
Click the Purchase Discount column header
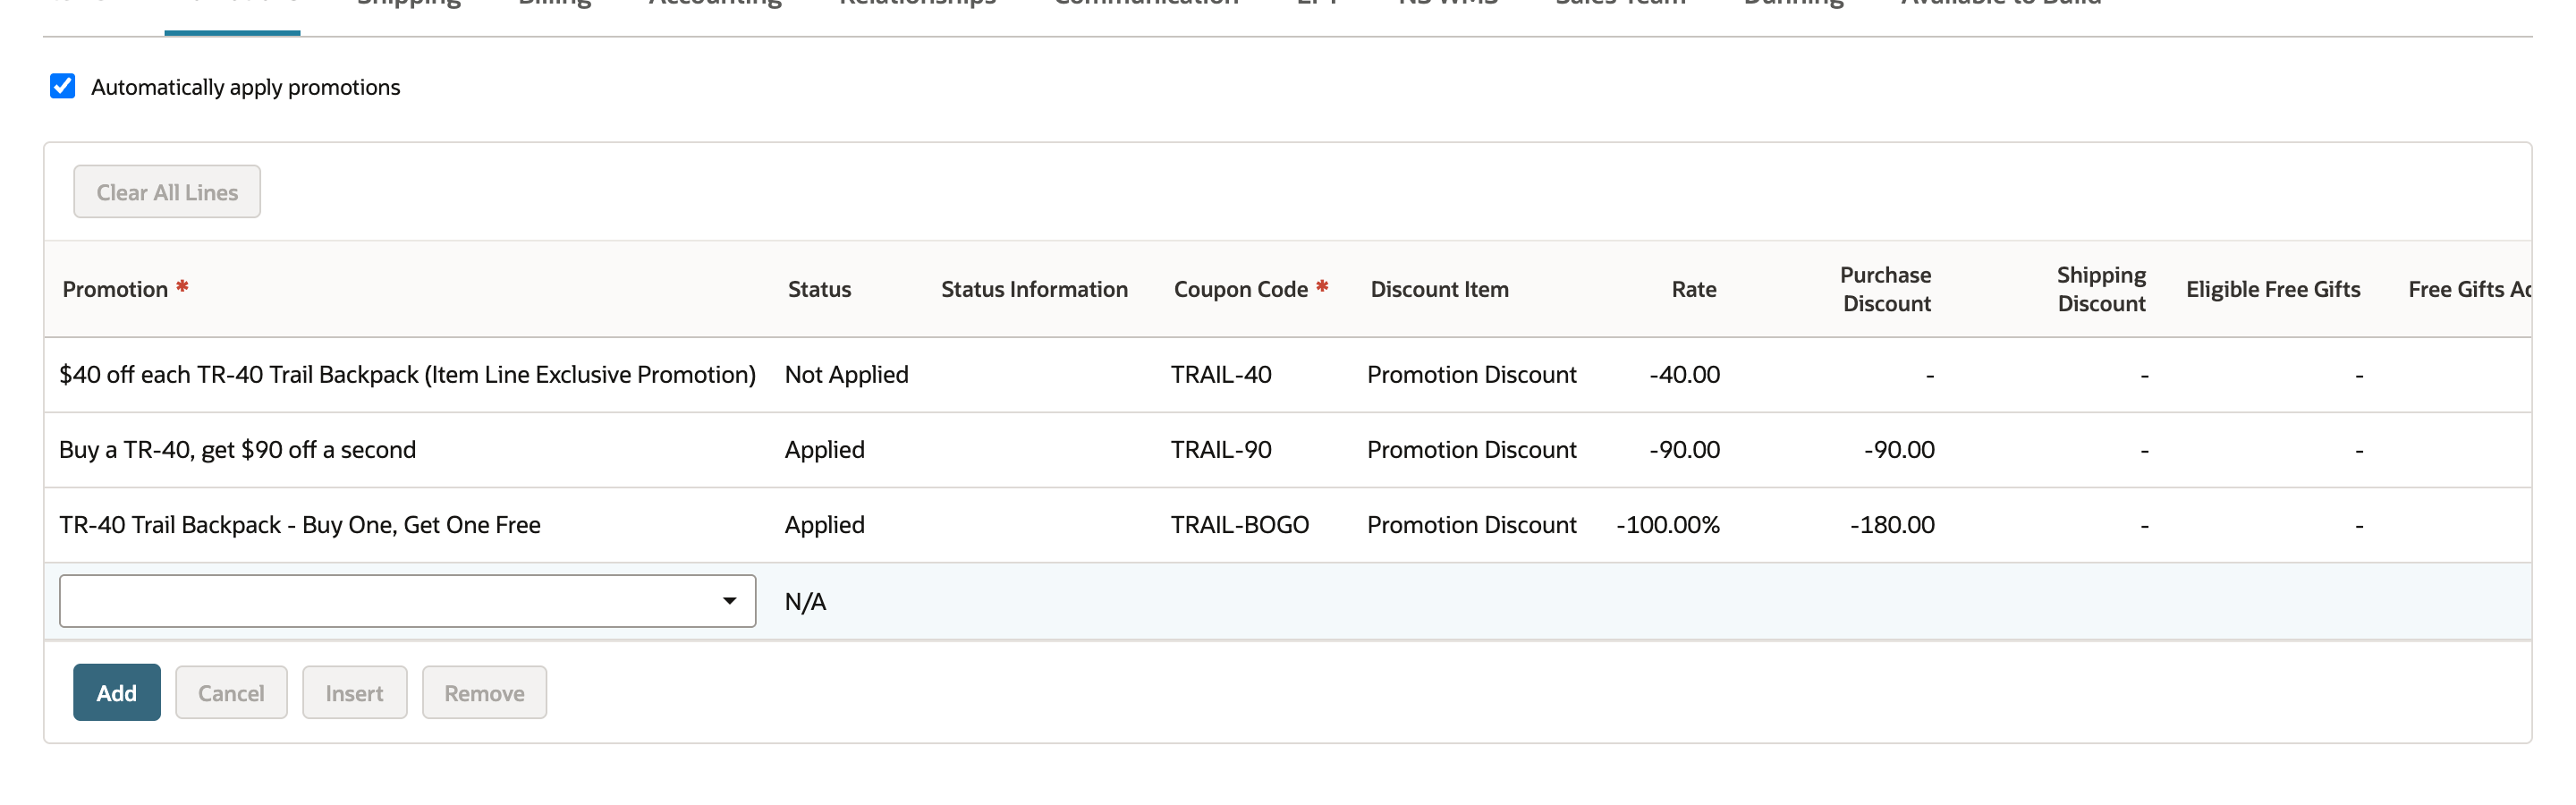point(1886,290)
